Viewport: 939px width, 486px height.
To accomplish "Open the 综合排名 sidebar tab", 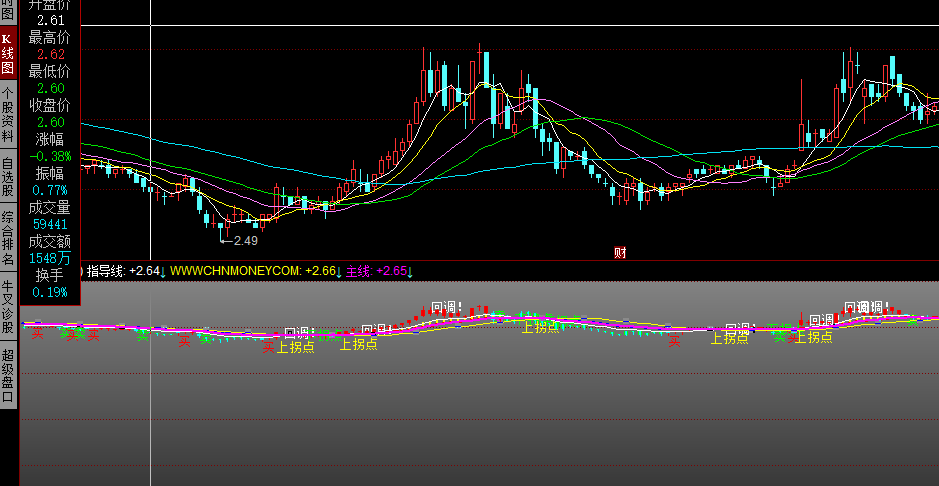I will point(7,238).
